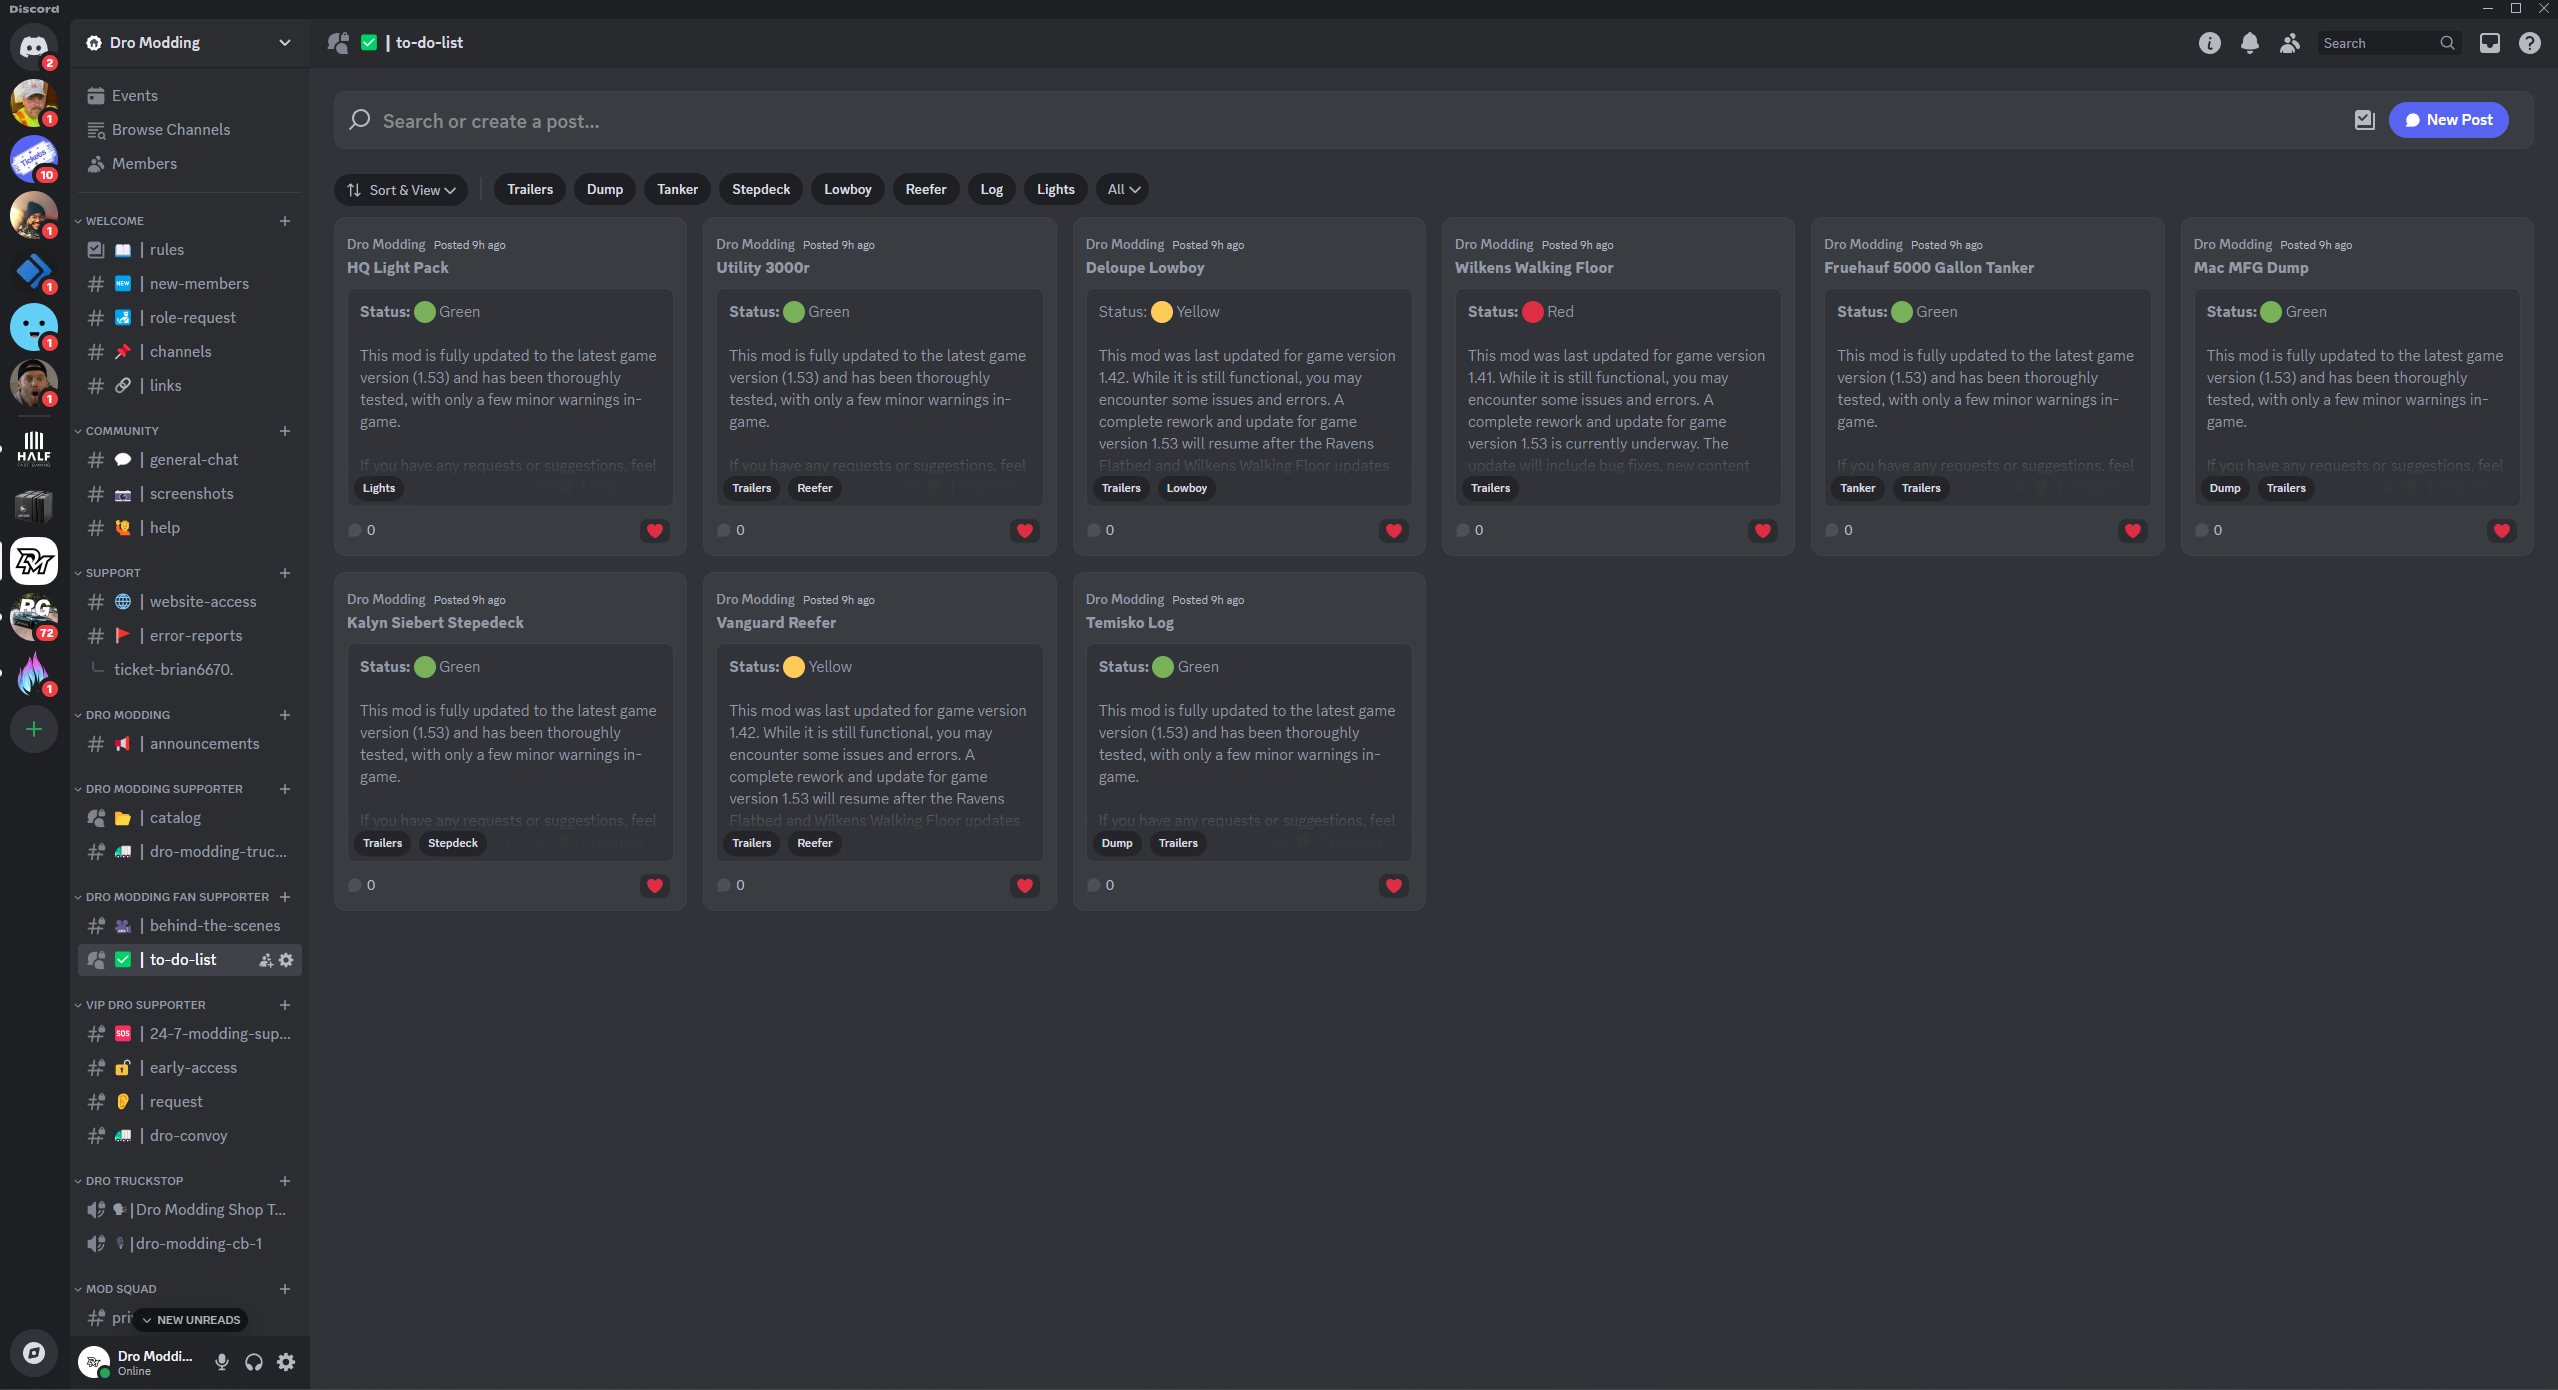The image size is (2558, 1390).
Task: Toggle headphone deafen
Action: (x=254, y=1362)
